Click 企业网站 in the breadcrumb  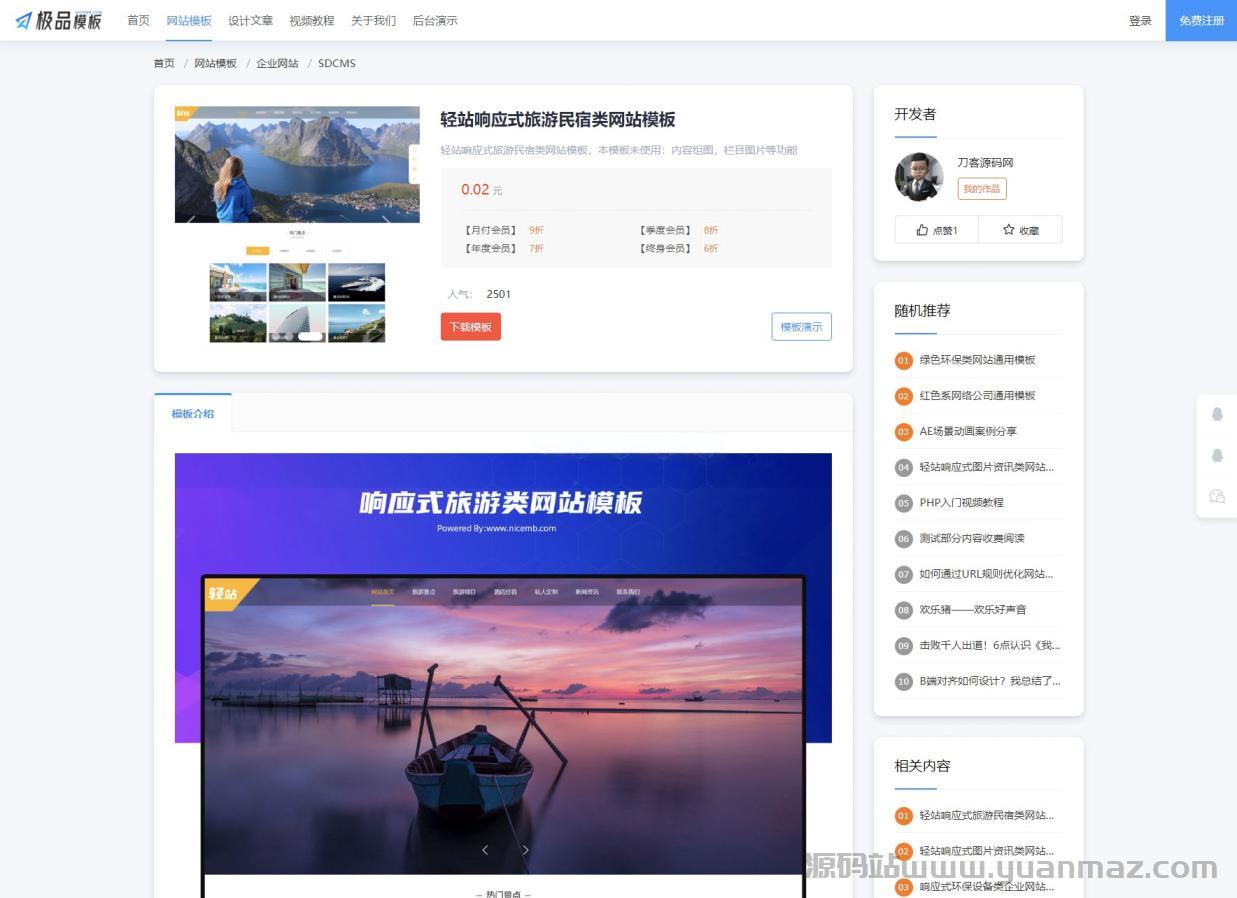277,63
